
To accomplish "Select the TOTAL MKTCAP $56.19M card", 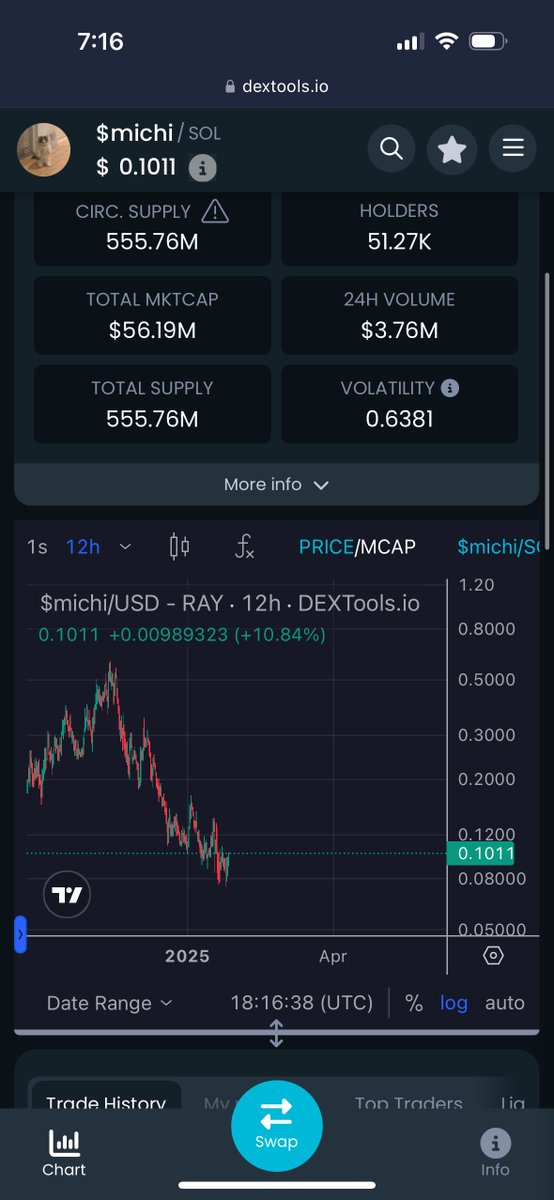I will coord(152,314).
